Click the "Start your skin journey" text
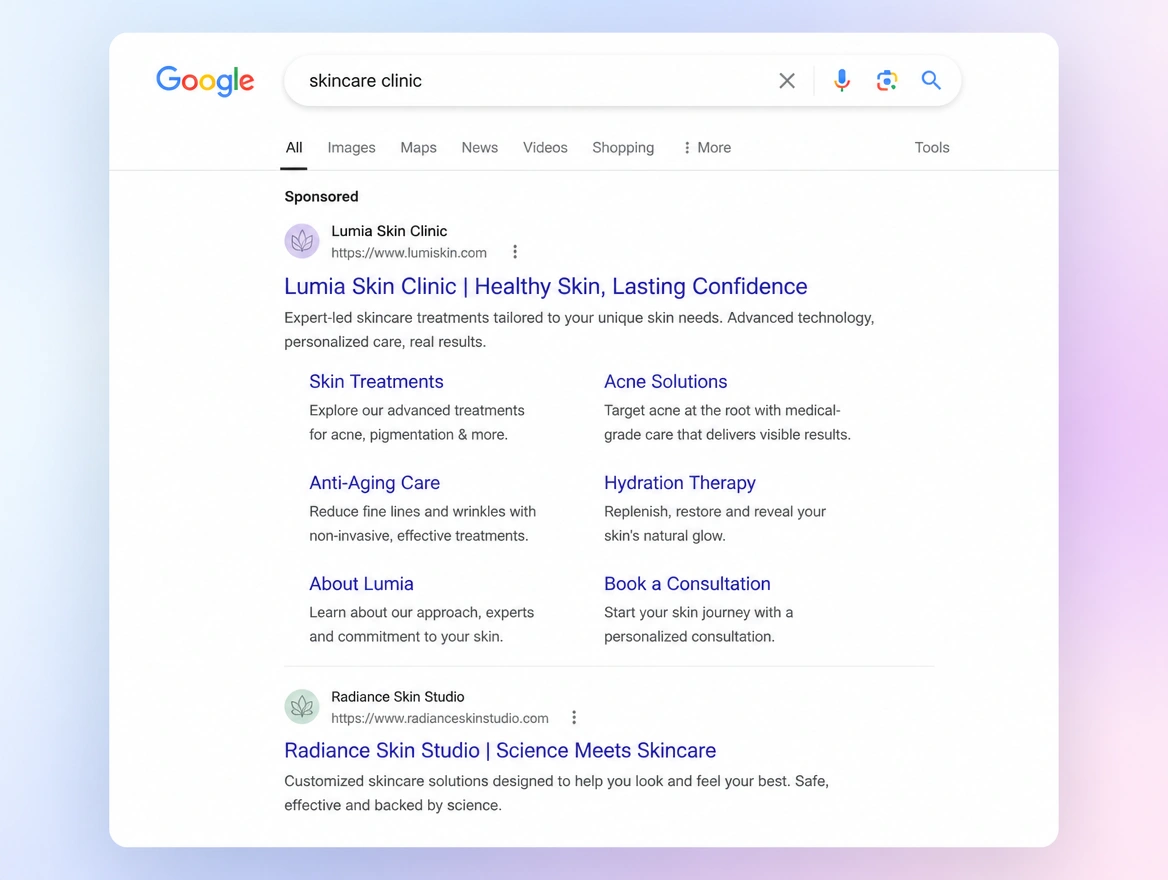Screen dimensions: 1168x880 [699, 624]
